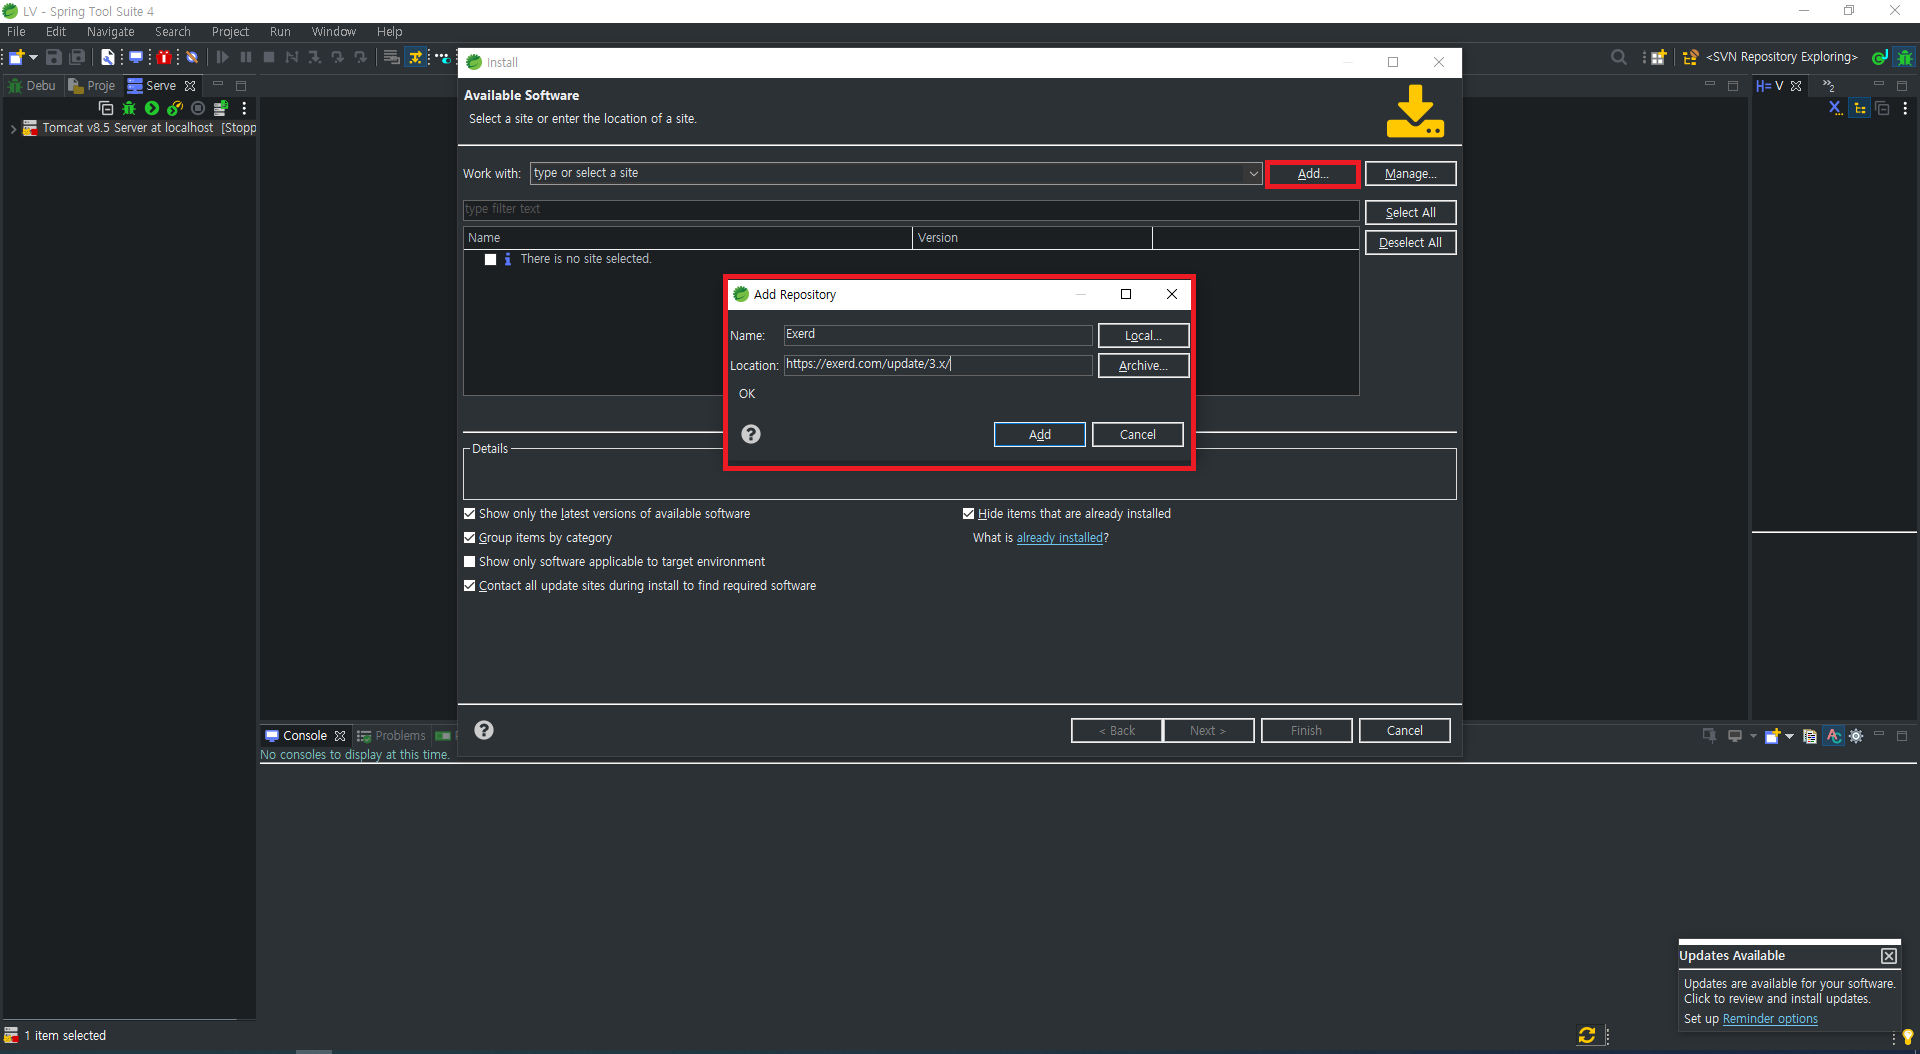Click the type filter text field
The width and height of the screenshot is (1920, 1054).
pyautogui.click(x=911, y=210)
